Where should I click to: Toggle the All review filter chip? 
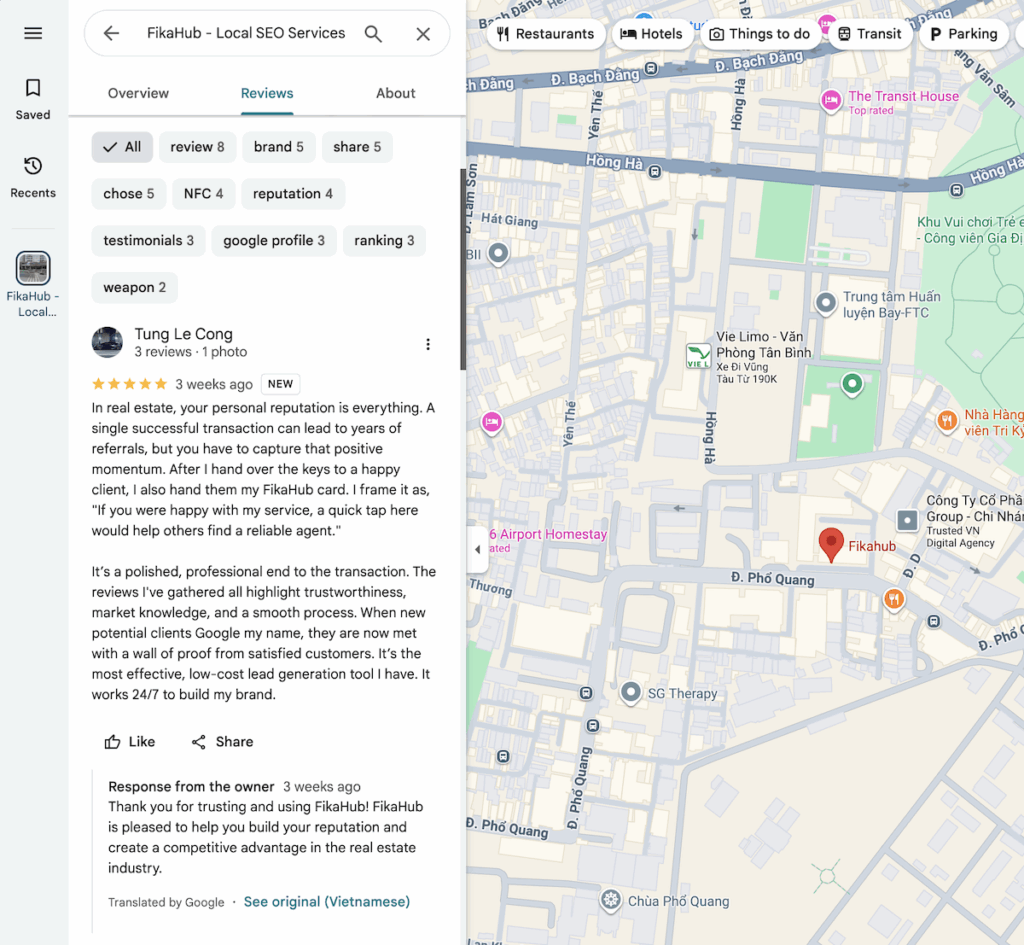(122, 147)
